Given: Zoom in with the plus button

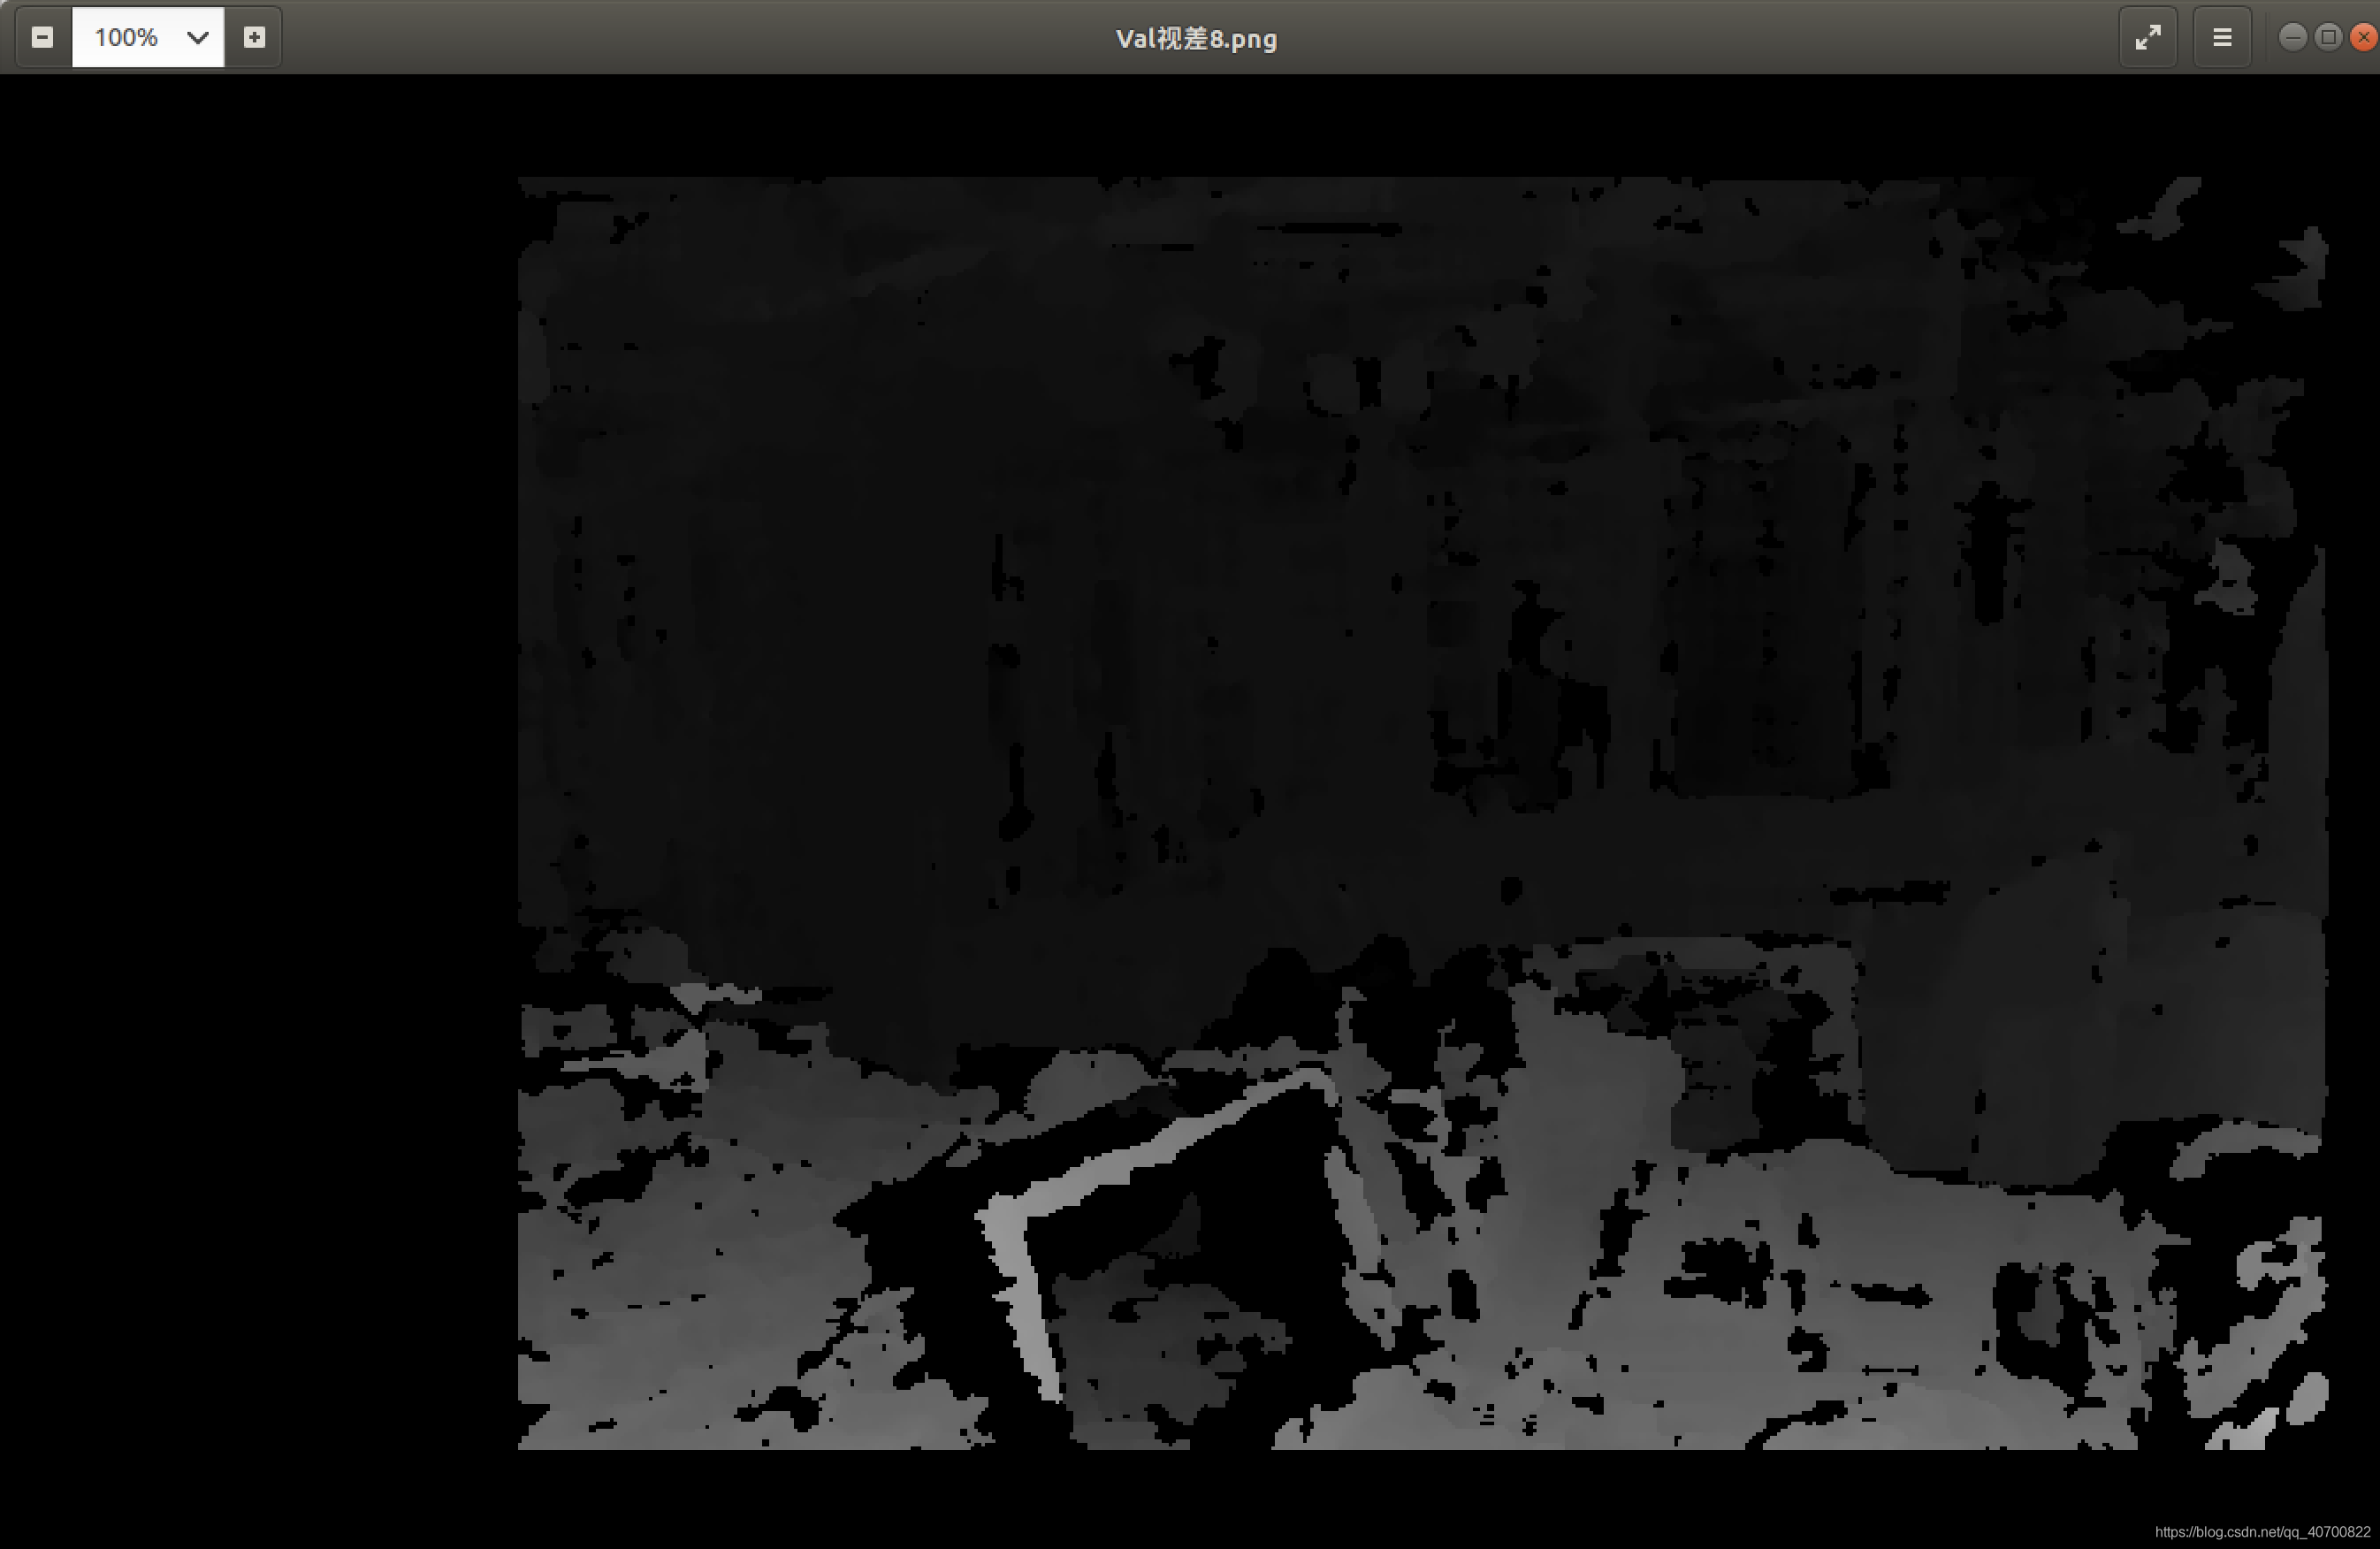Looking at the screenshot, I should [254, 37].
